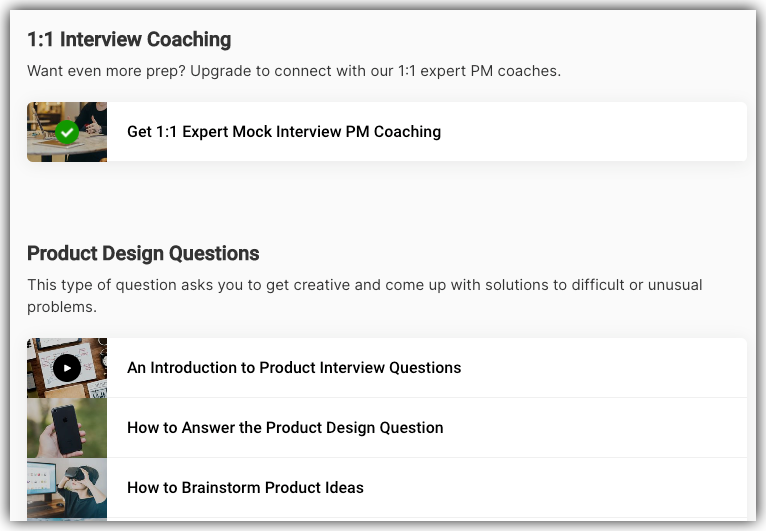Go to How to Answer the Product Design Question
The height and width of the screenshot is (531, 766).
pyautogui.click(x=285, y=428)
